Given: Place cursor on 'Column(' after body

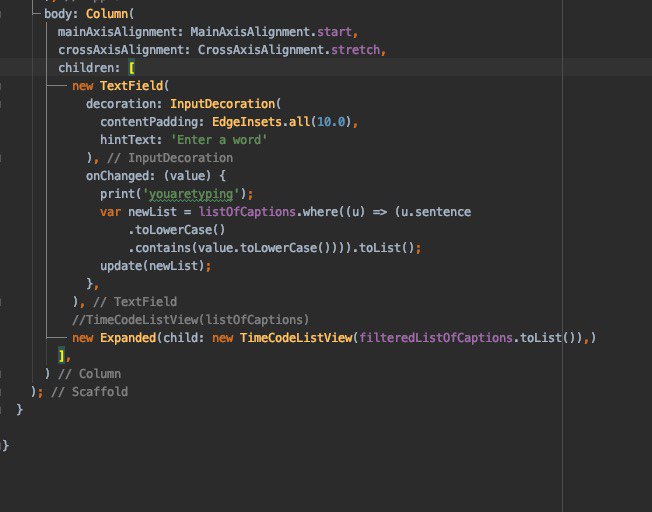Looking at the screenshot, I should pyautogui.click(x=110, y=14).
